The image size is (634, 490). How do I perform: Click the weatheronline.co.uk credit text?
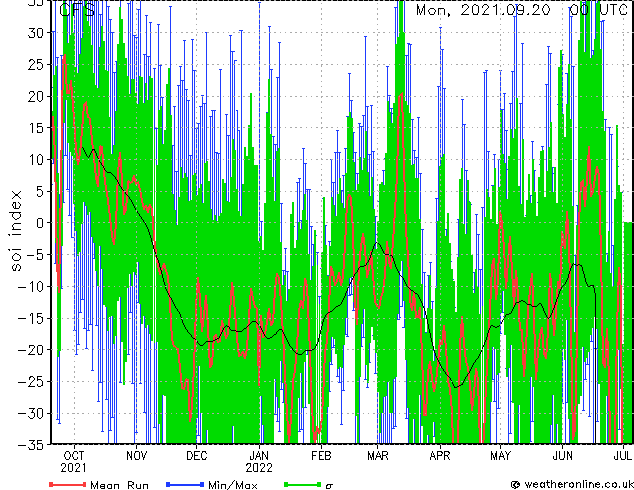(577, 484)
